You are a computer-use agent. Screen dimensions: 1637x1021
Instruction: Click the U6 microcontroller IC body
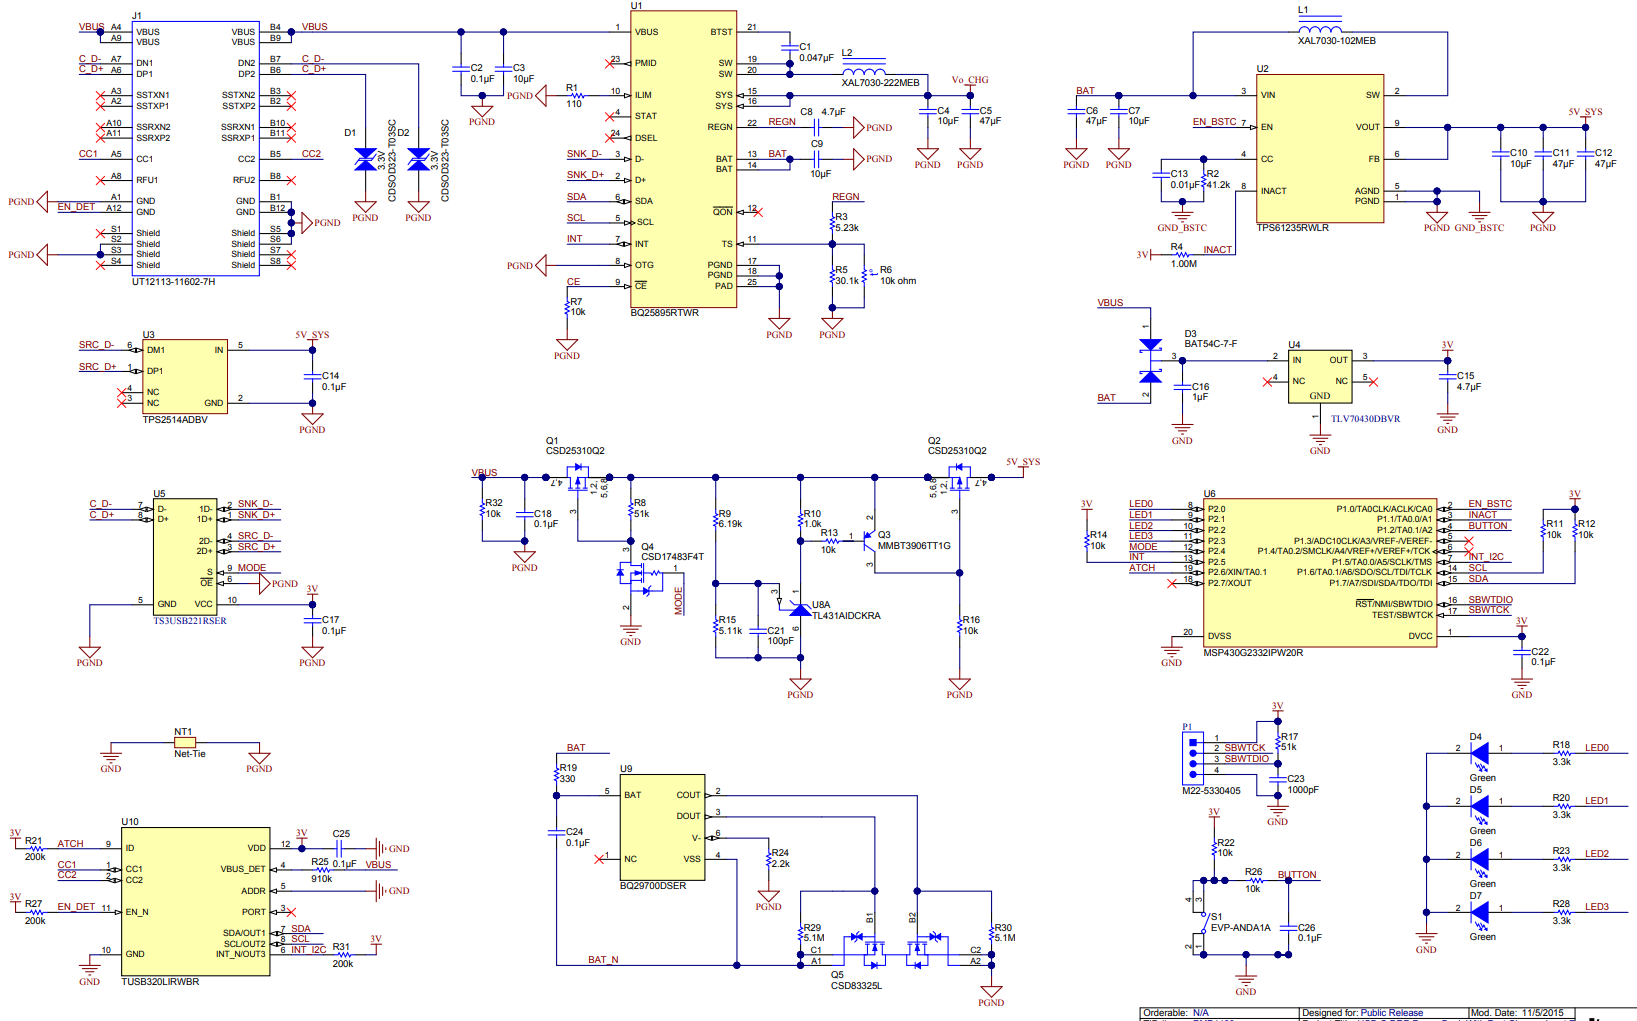point(1320,573)
